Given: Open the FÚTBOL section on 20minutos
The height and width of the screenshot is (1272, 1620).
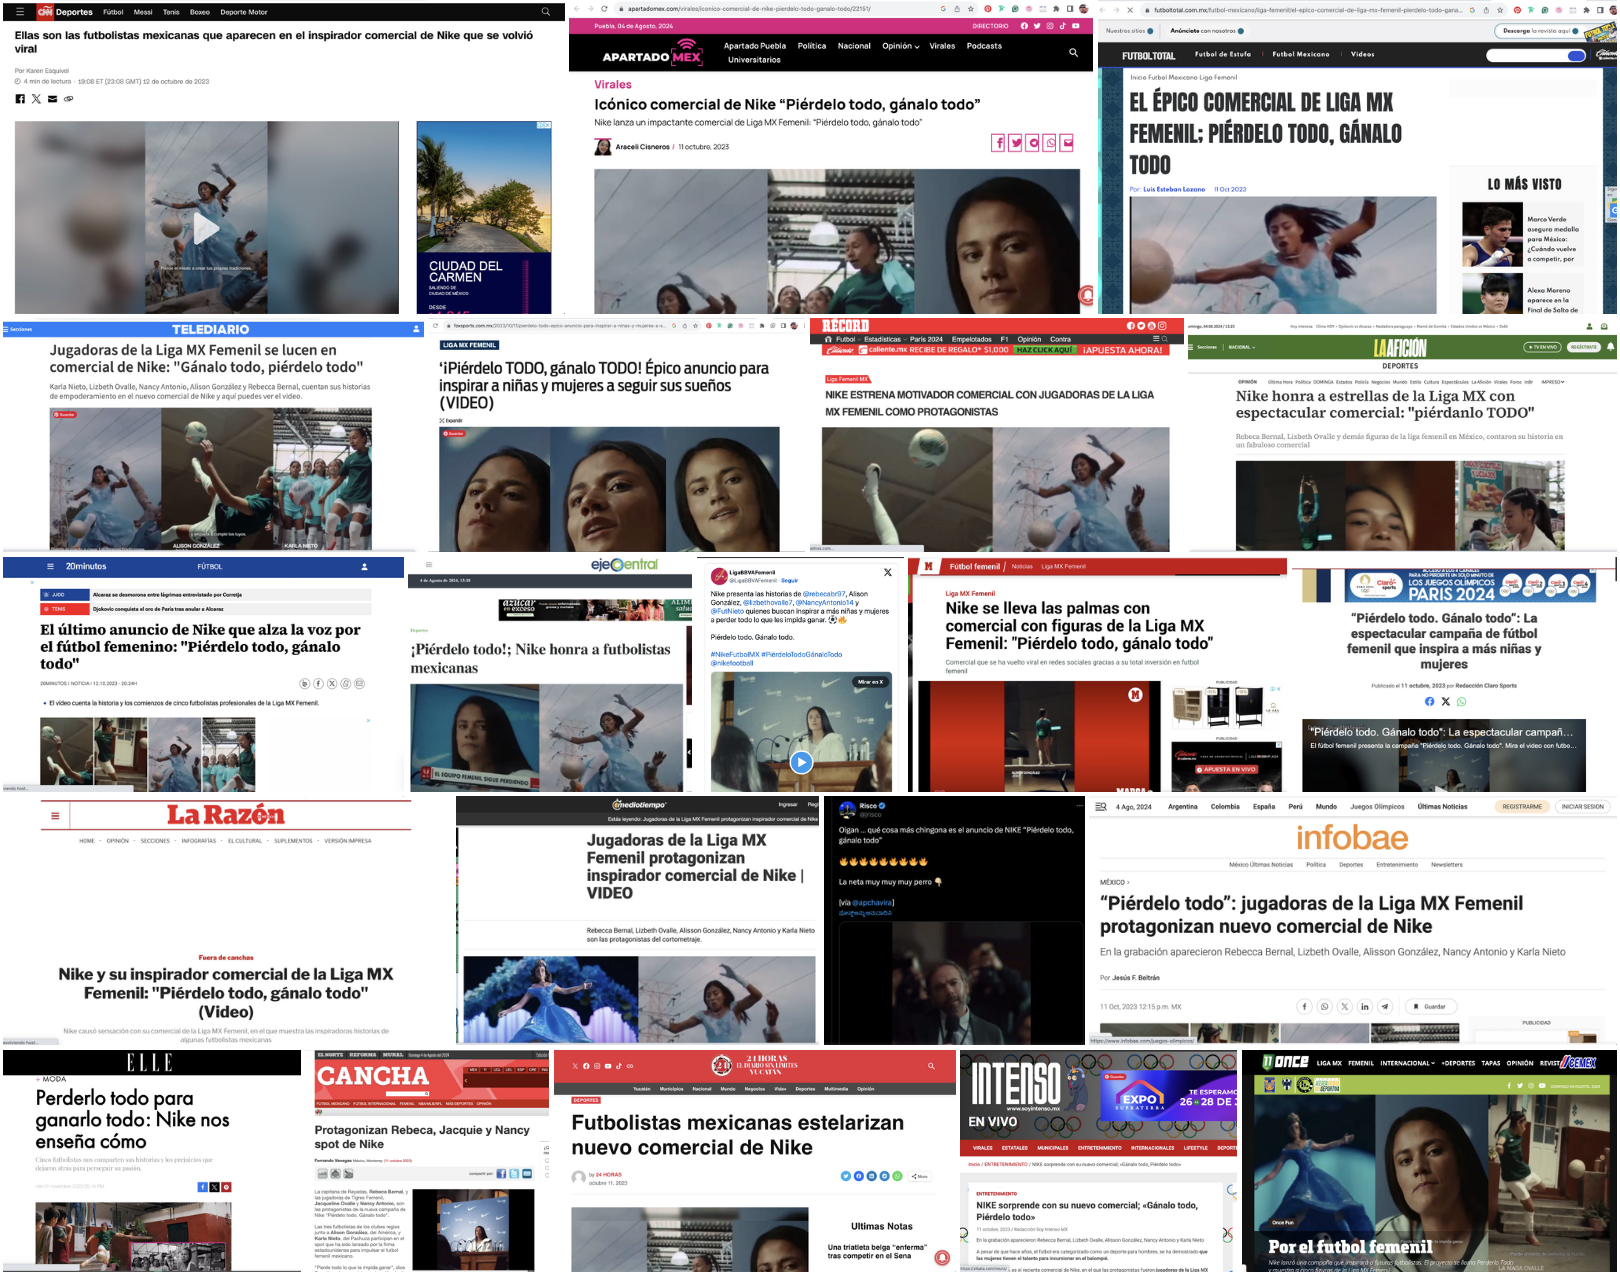Looking at the screenshot, I should [x=210, y=566].
